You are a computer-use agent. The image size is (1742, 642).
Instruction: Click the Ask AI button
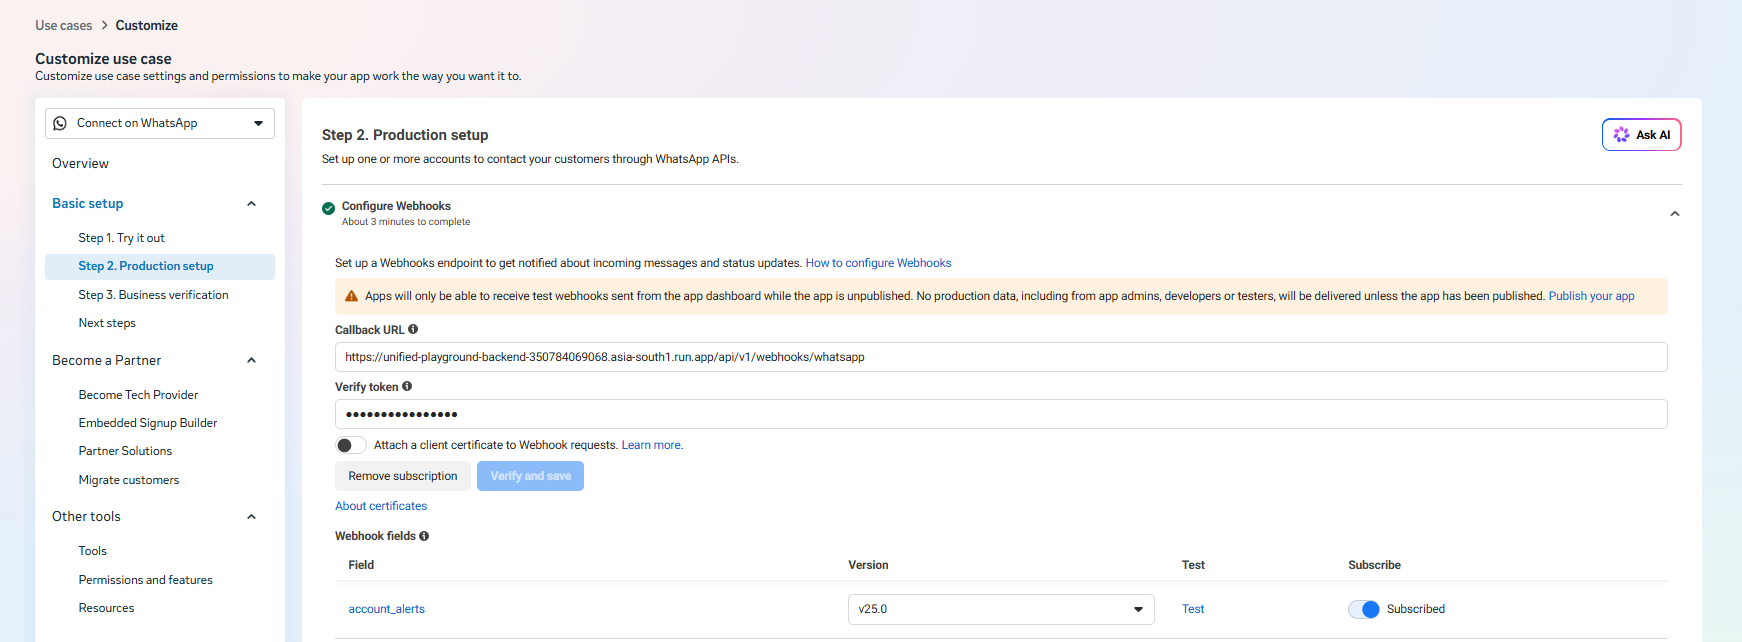(1641, 135)
